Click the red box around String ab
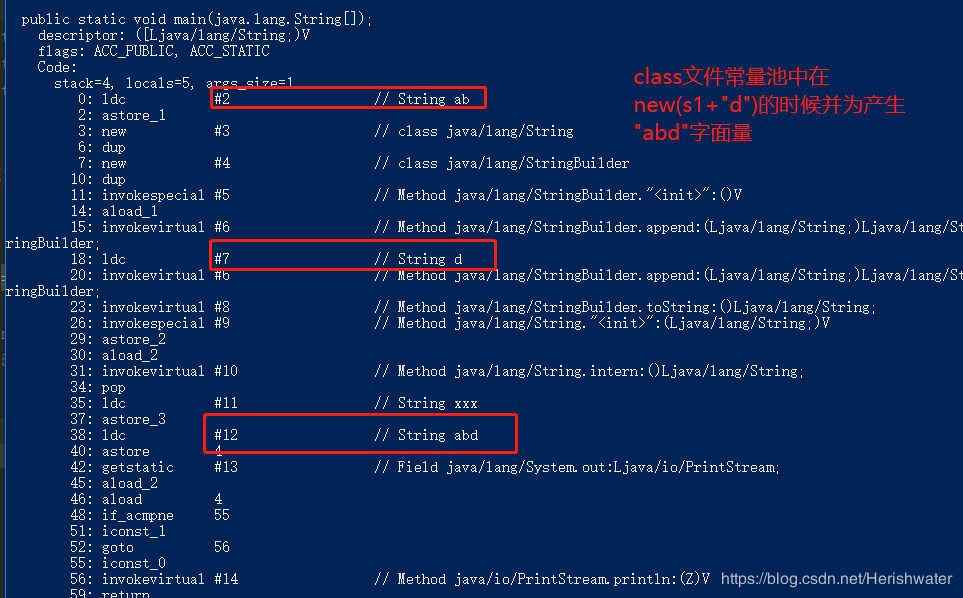The width and height of the screenshot is (963, 598). coord(348,98)
